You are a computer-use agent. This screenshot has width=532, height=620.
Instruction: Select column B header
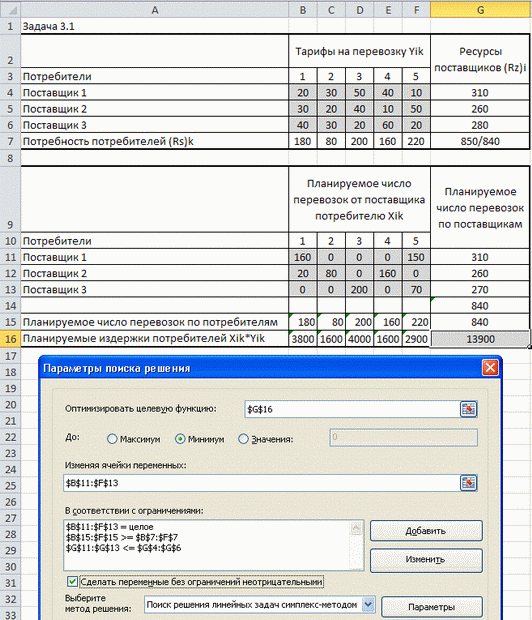click(303, 10)
